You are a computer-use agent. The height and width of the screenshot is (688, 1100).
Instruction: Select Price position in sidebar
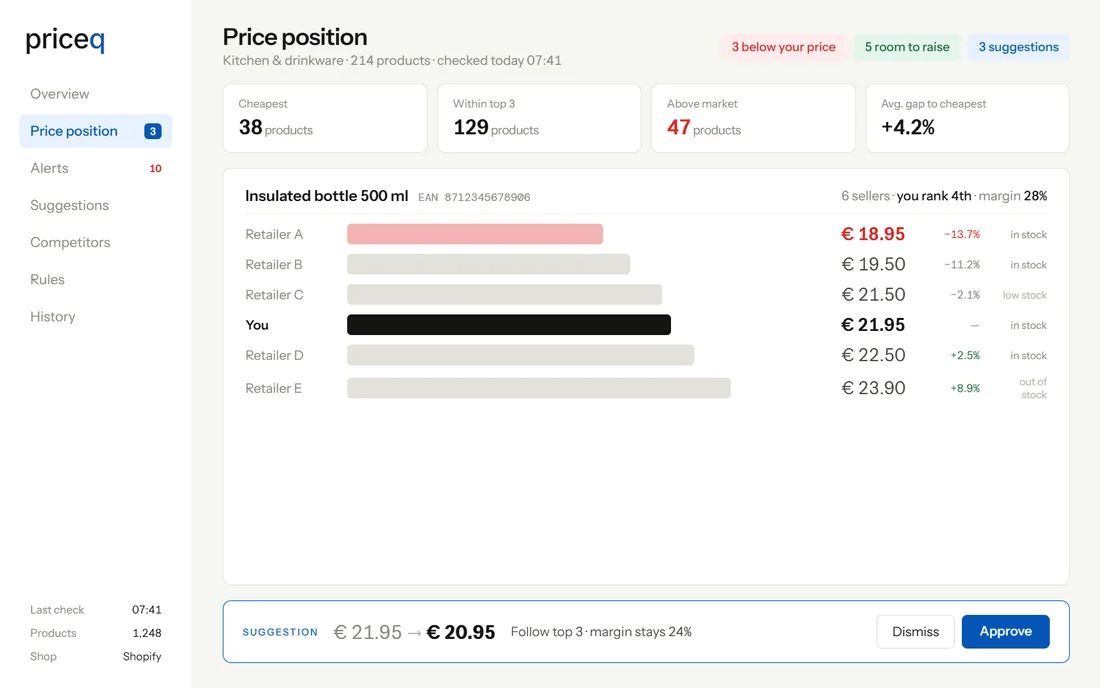pos(95,131)
